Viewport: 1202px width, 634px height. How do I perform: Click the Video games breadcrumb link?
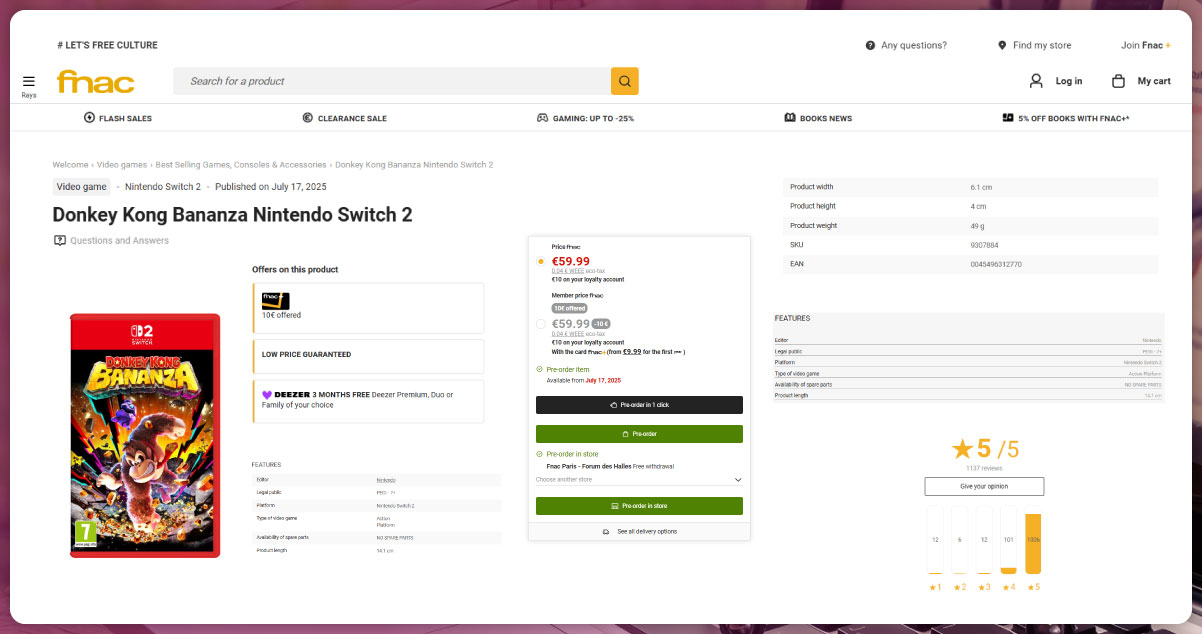point(122,164)
